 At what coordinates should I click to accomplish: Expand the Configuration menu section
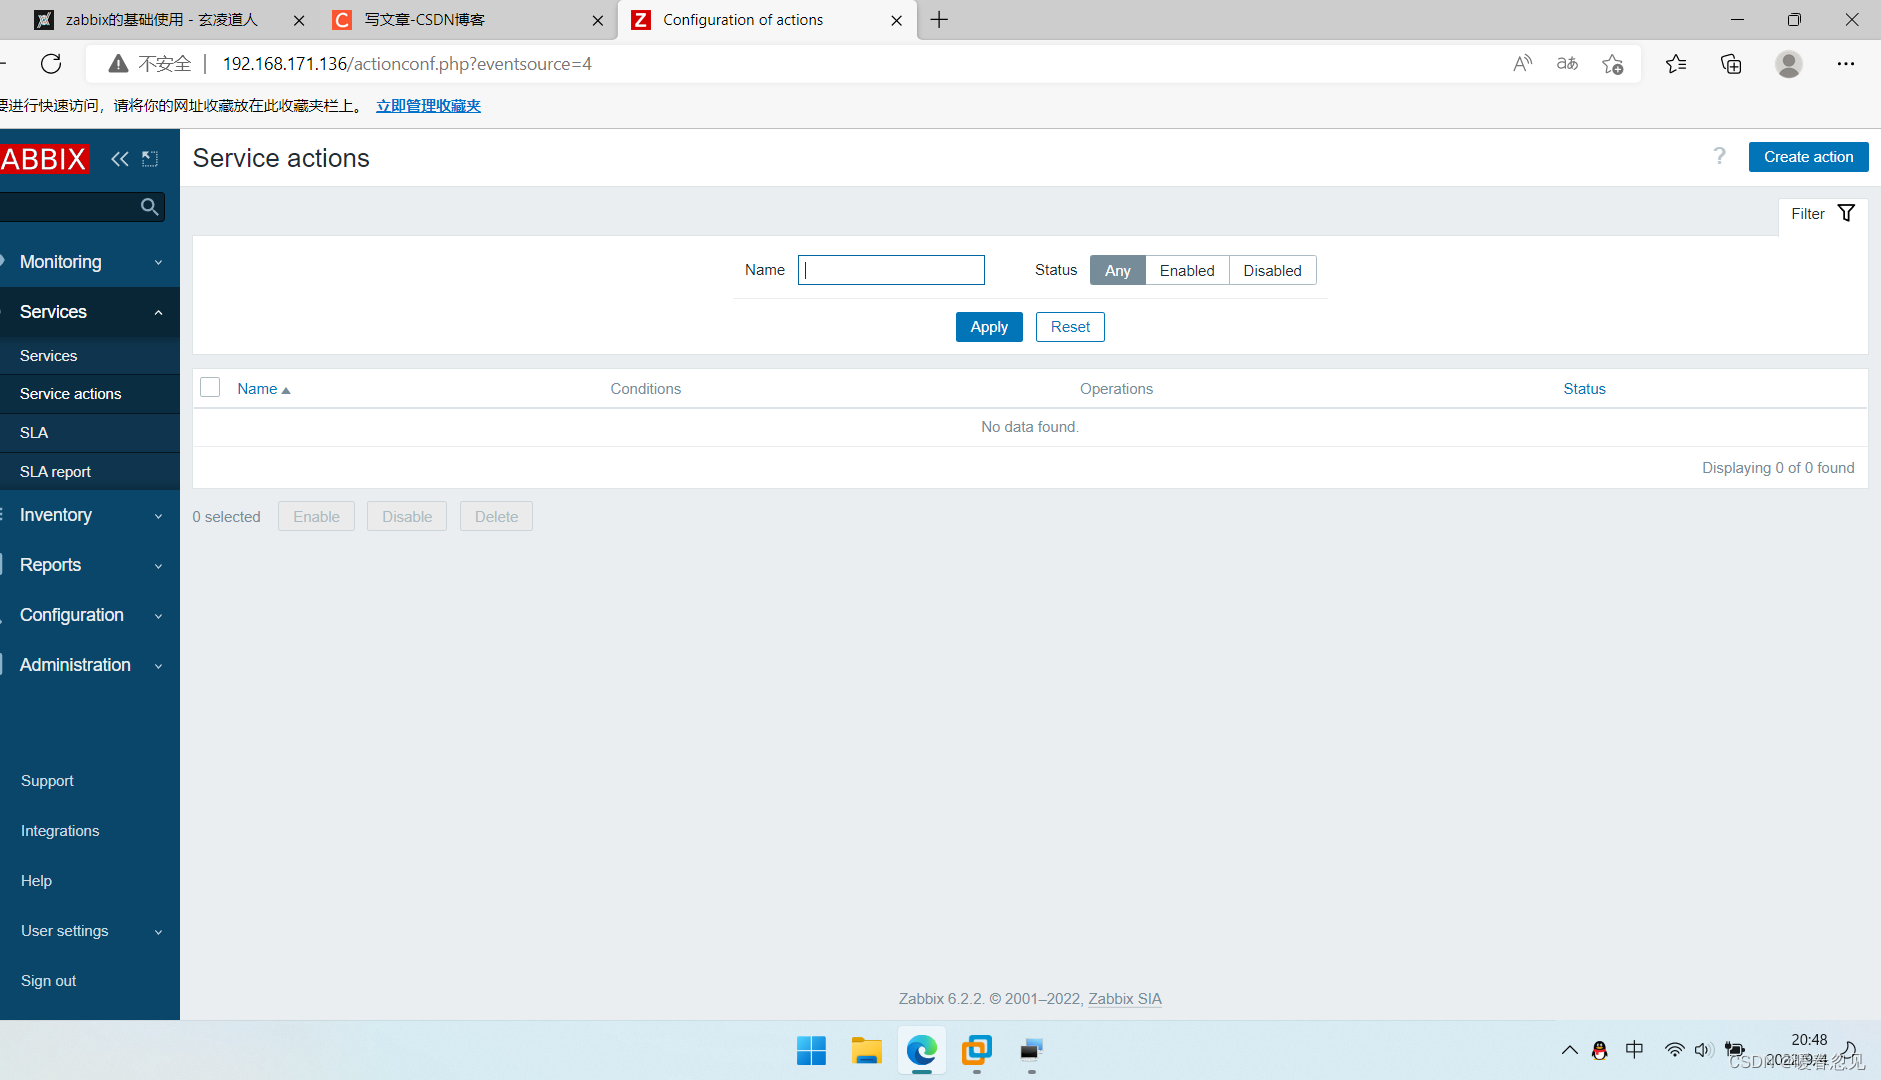coord(90,615)
